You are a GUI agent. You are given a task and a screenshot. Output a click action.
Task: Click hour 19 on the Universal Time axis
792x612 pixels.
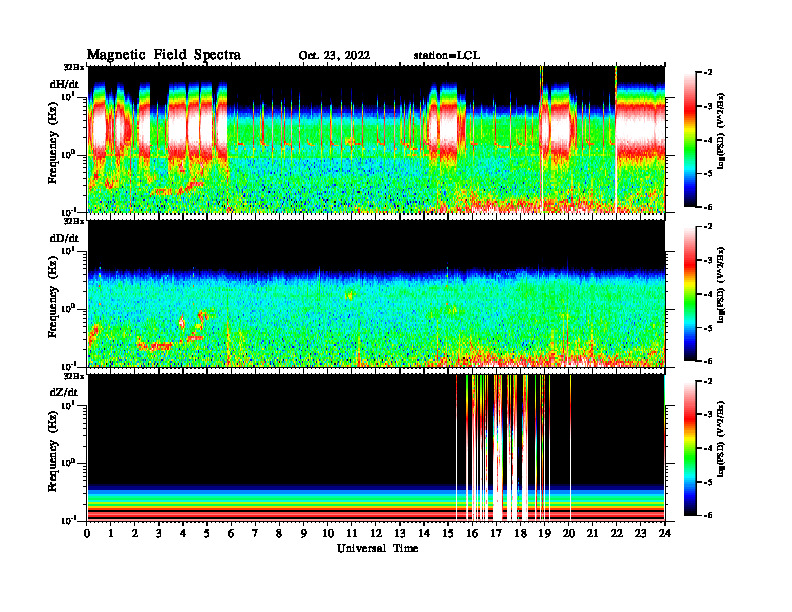click(544, 533)
